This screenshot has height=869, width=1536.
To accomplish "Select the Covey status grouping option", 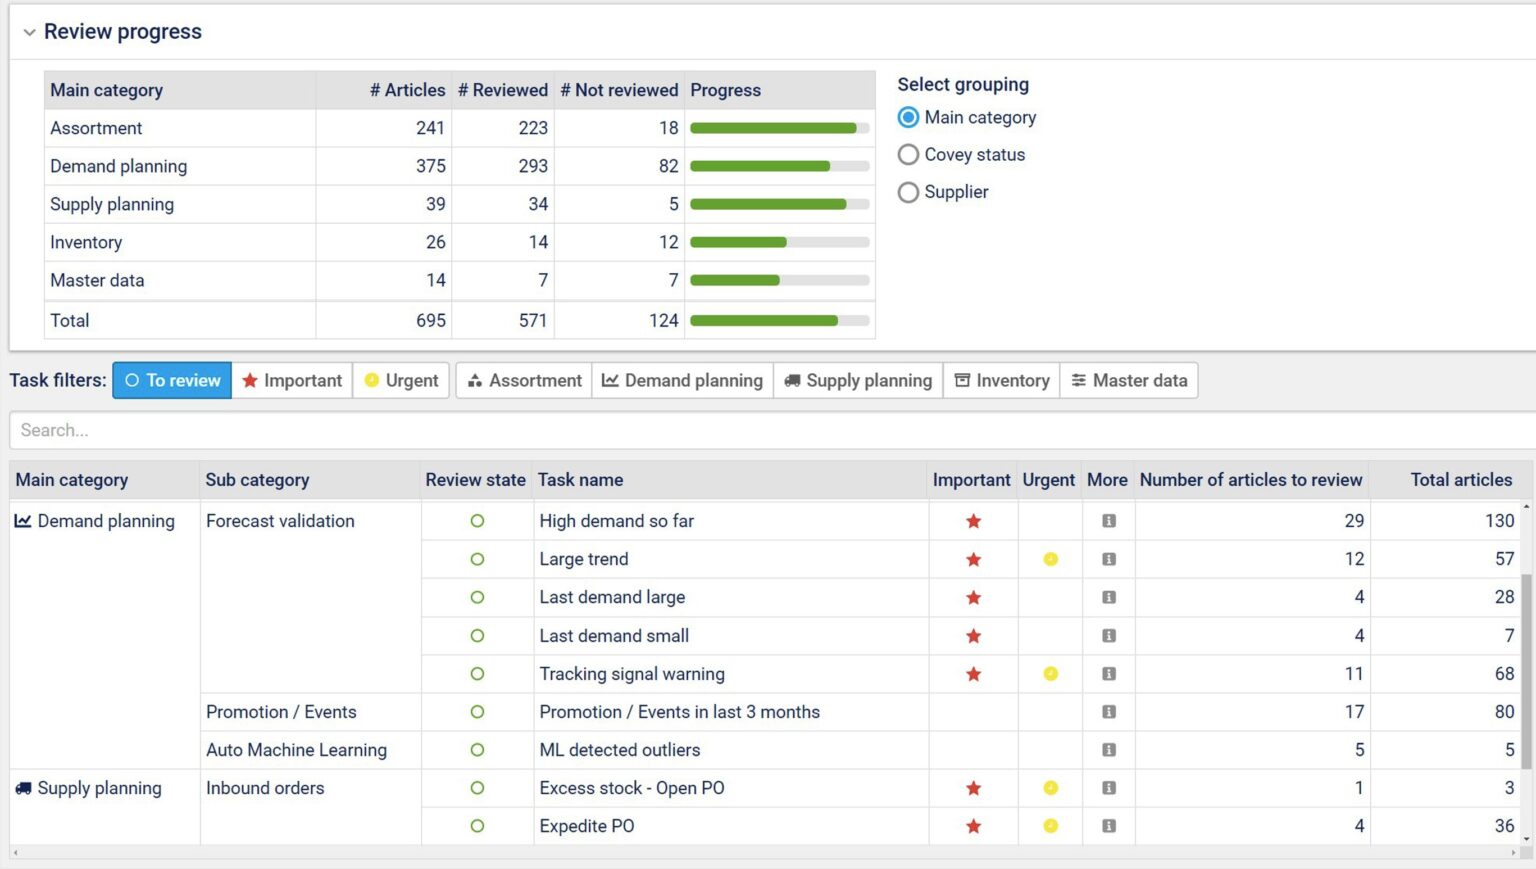I will click(x=908, y=155).
